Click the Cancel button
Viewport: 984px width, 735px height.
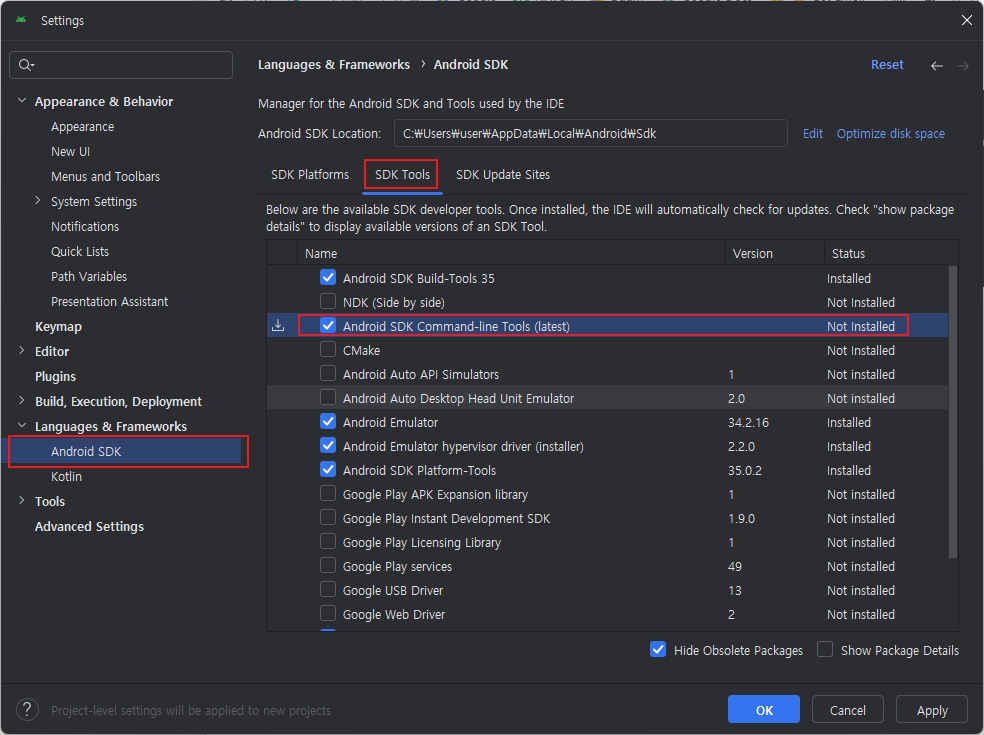point(848,709)
